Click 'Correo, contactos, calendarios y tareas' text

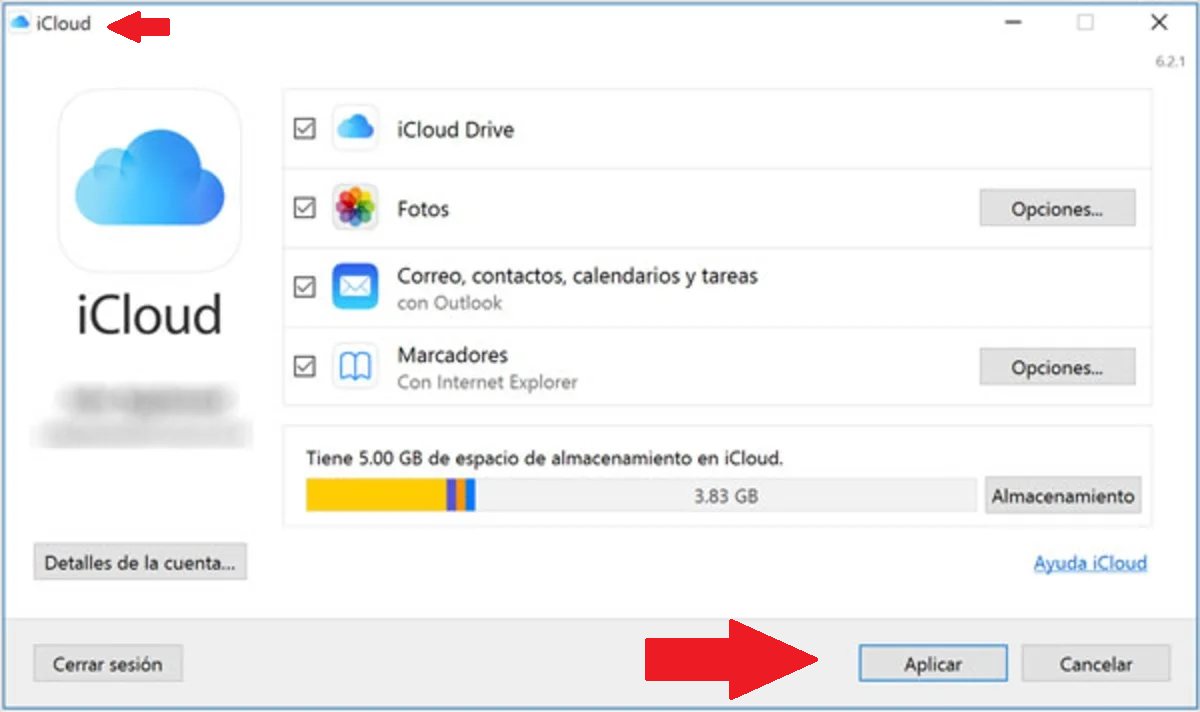click(x=577, y=276)
